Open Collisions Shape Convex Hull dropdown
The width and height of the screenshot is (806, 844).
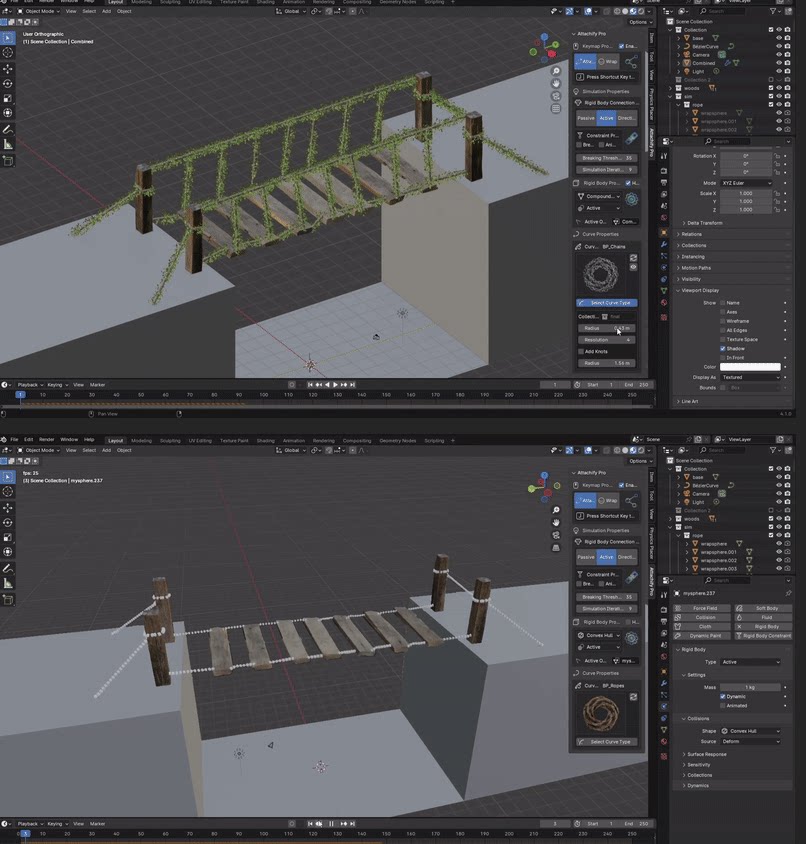750,731
